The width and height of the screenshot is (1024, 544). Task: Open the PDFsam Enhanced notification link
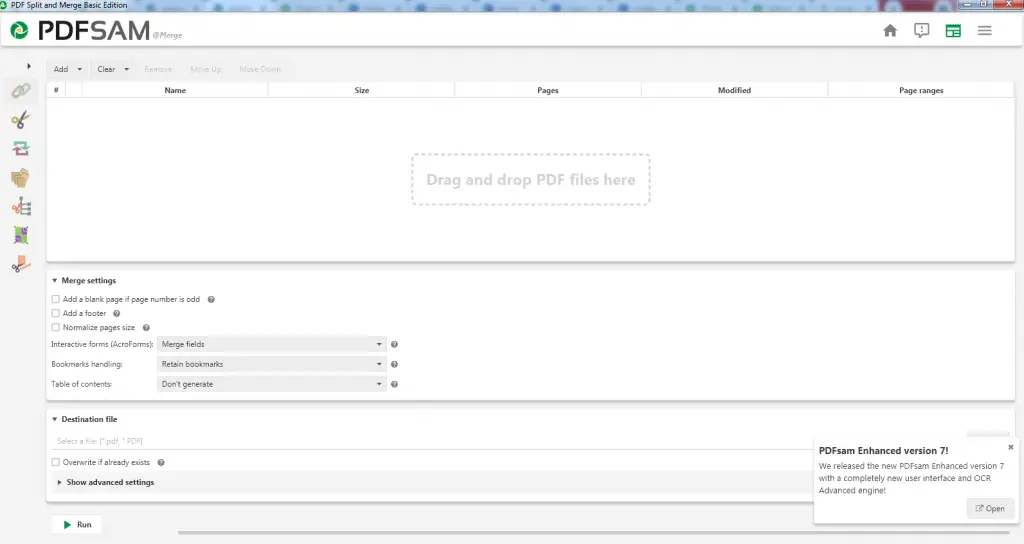[990, 509]
